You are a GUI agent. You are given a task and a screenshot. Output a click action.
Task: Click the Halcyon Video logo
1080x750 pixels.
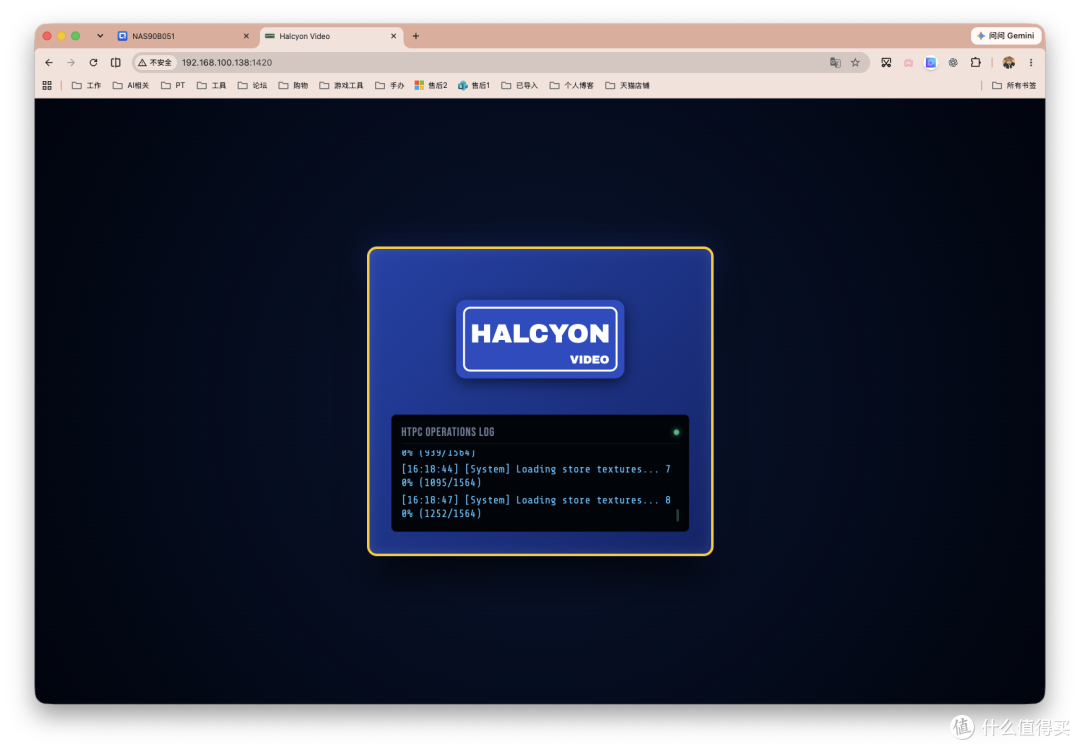pyautogui.click(x=540, y=339)
